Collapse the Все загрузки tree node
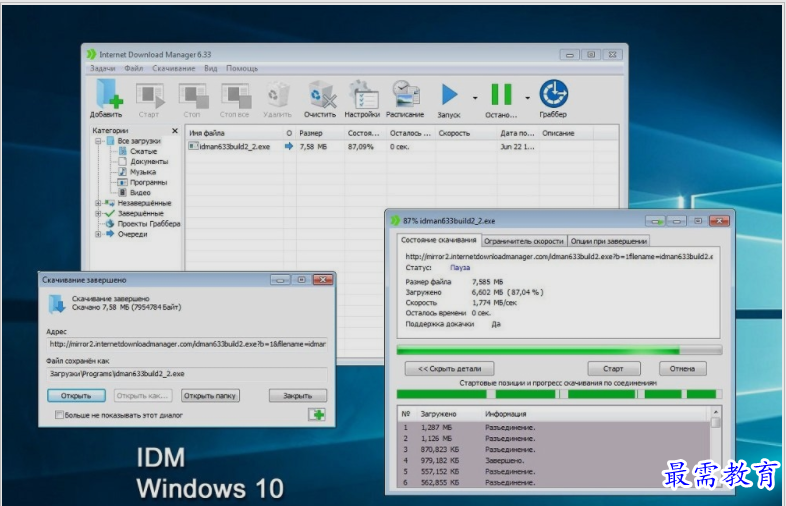The width and height of the screenshot is (786, 506). (98, 141)
